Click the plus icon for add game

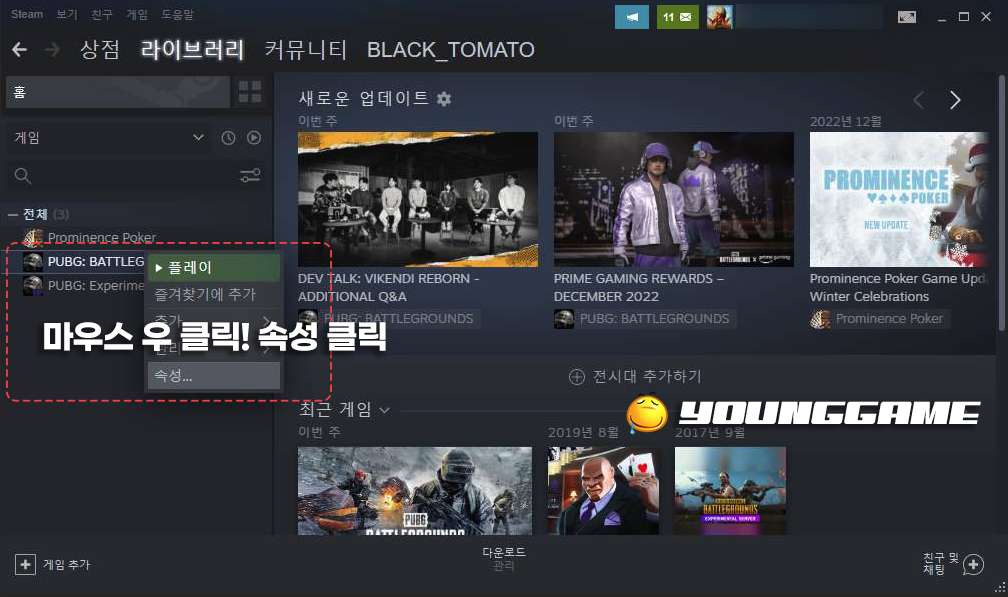(x=25, y=564)
